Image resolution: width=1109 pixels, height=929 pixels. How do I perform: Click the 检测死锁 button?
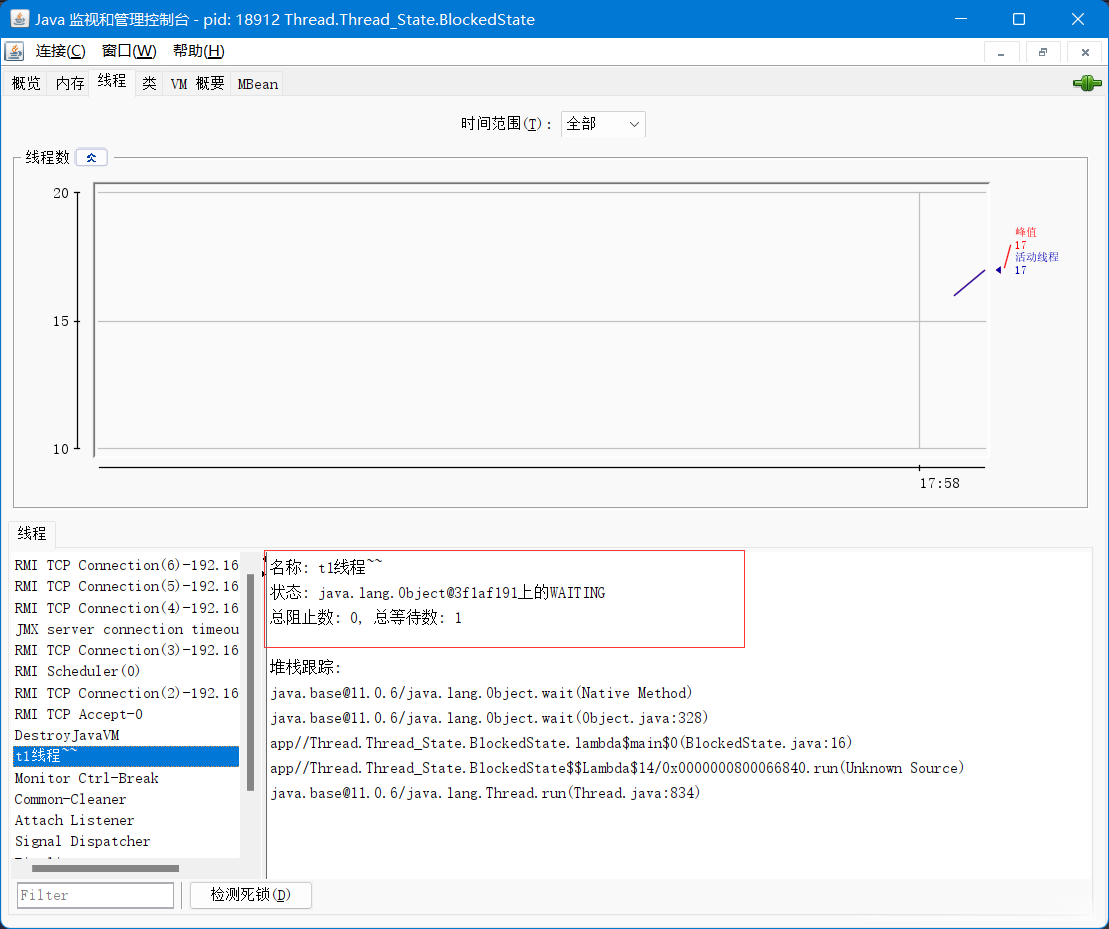tap(250, 895)
